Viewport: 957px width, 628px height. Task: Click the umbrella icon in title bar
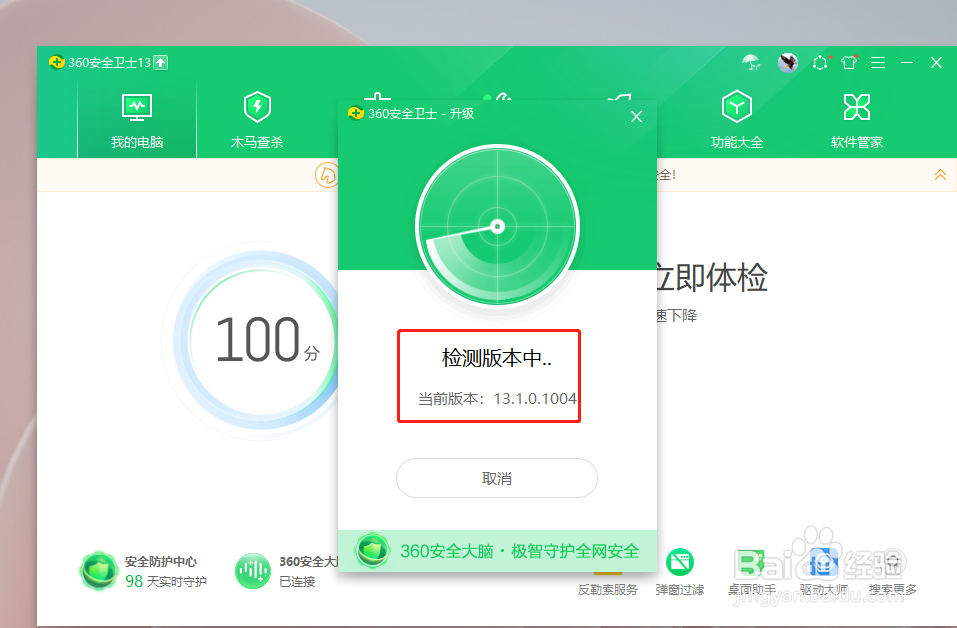click(x=751, y=62)
